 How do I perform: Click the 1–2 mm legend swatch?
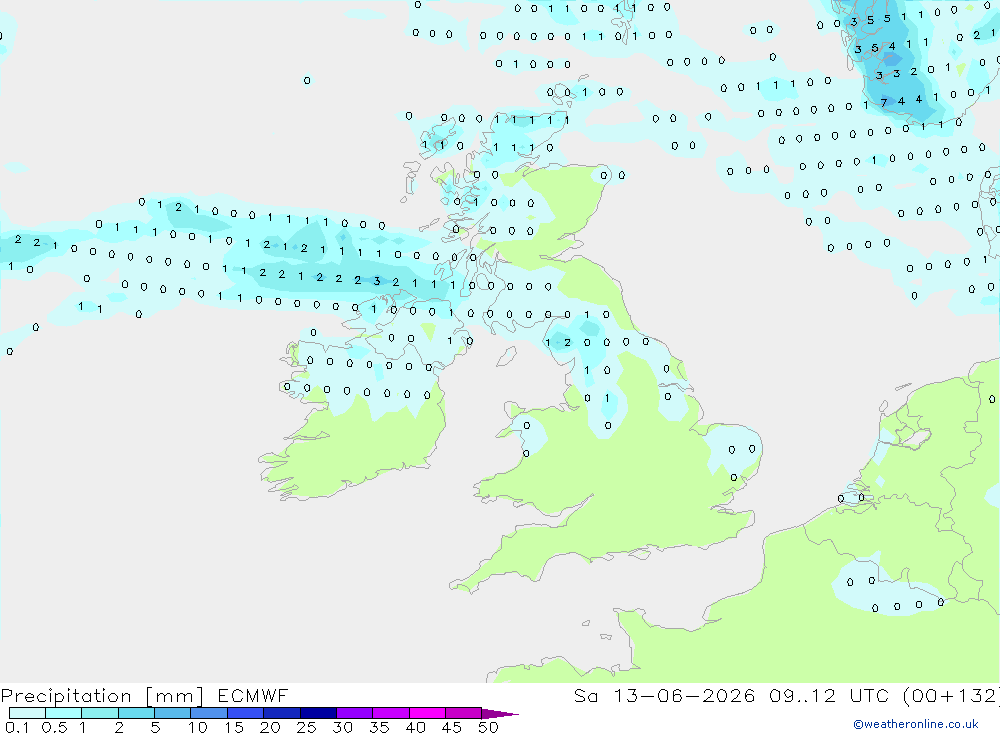pos(99,713)
